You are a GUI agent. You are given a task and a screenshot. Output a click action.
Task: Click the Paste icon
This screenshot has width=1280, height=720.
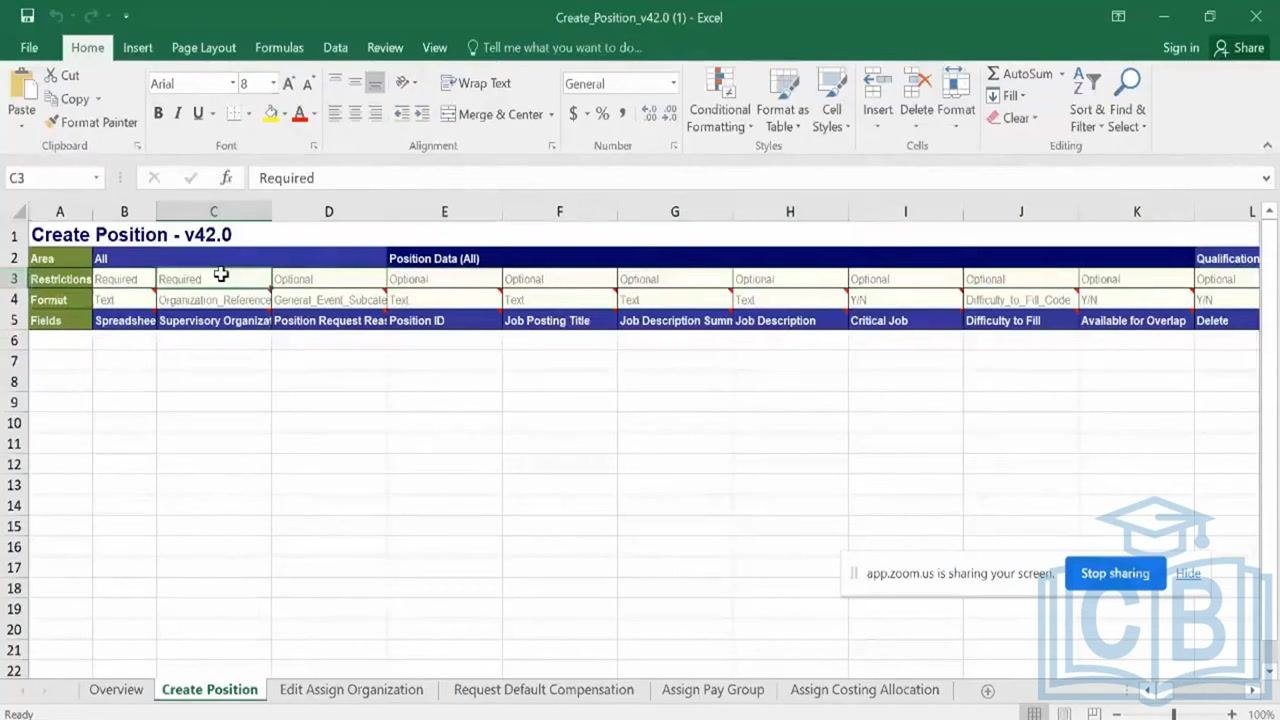(21, 85)
